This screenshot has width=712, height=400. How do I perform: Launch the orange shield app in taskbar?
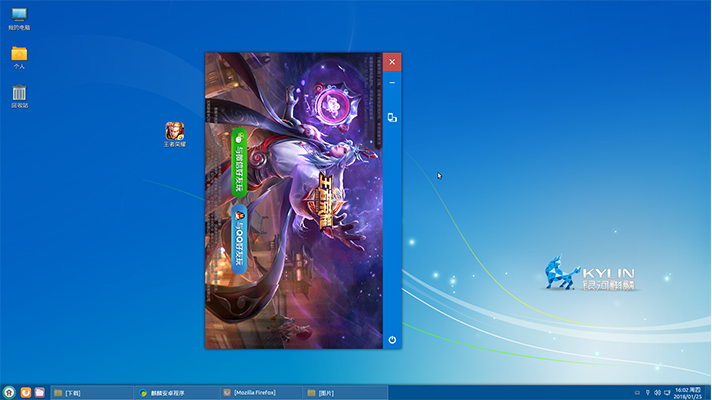(x=25, y=392)
